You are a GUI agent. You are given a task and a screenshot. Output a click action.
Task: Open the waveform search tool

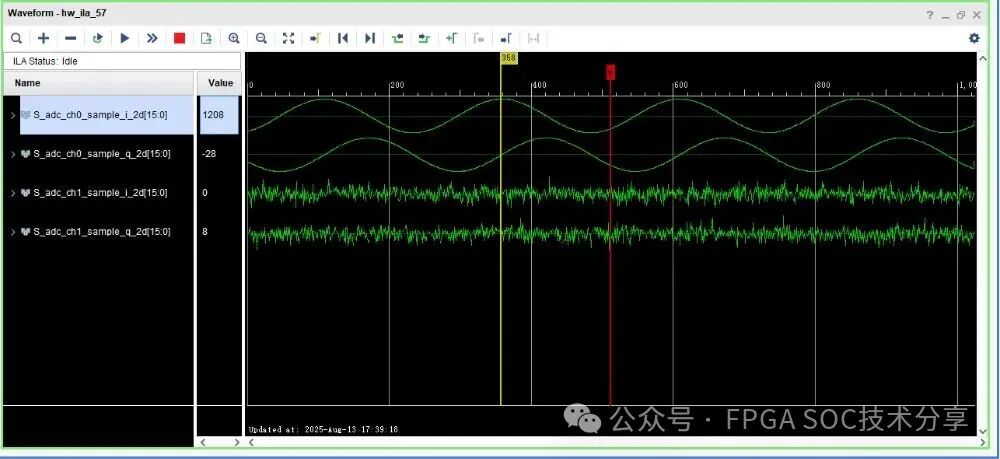coord(17,38)
